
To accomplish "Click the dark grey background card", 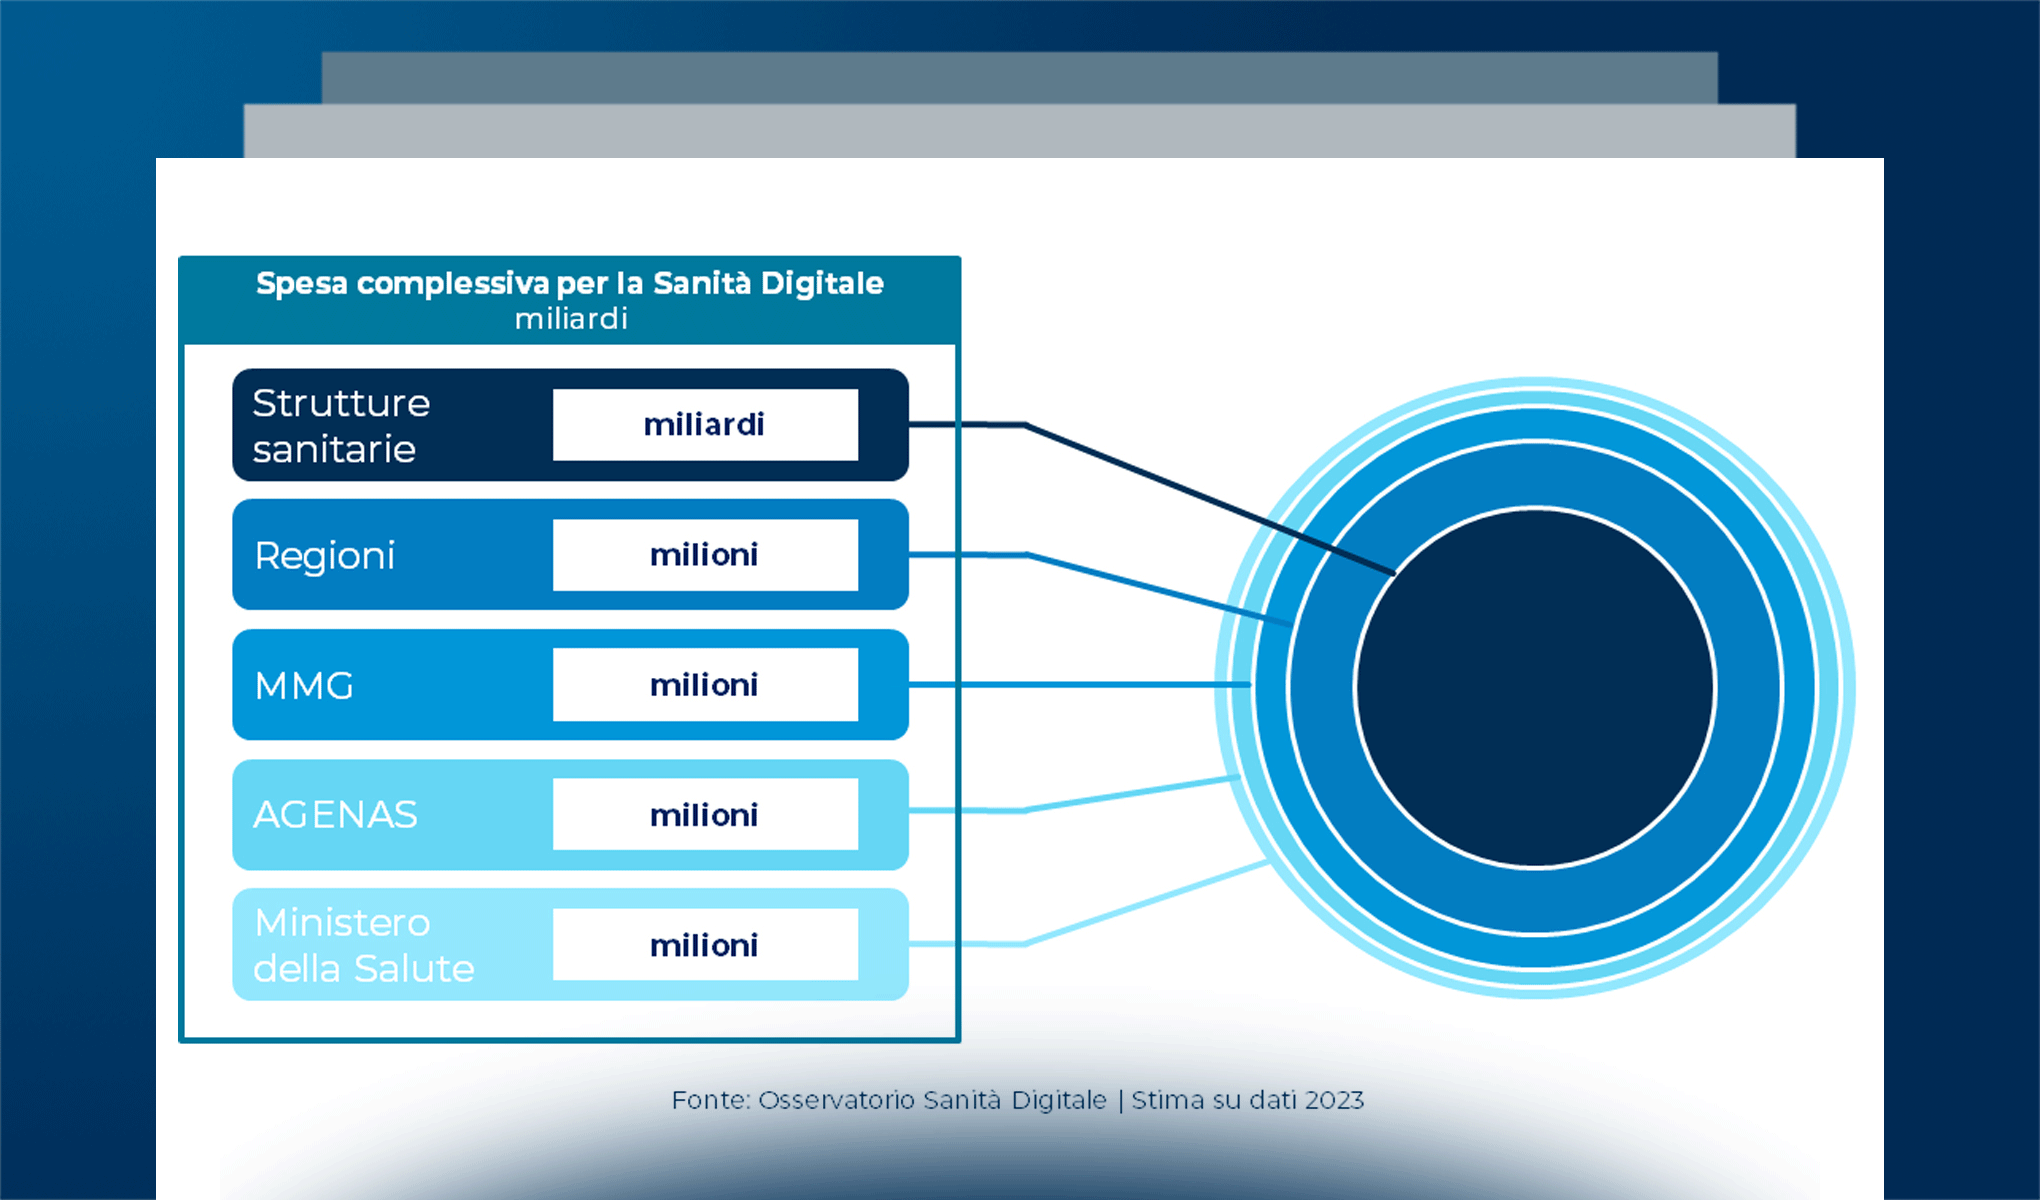I will (1018, 77).
